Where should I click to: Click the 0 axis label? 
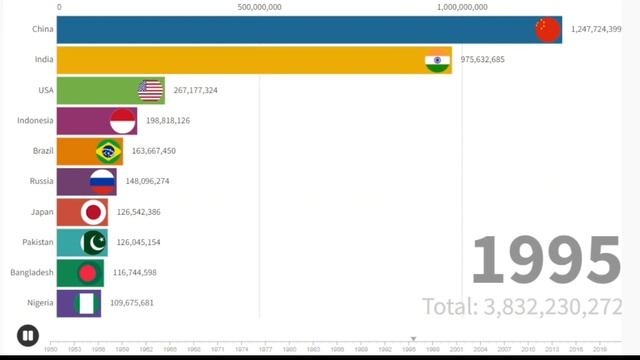coord(59,7)
